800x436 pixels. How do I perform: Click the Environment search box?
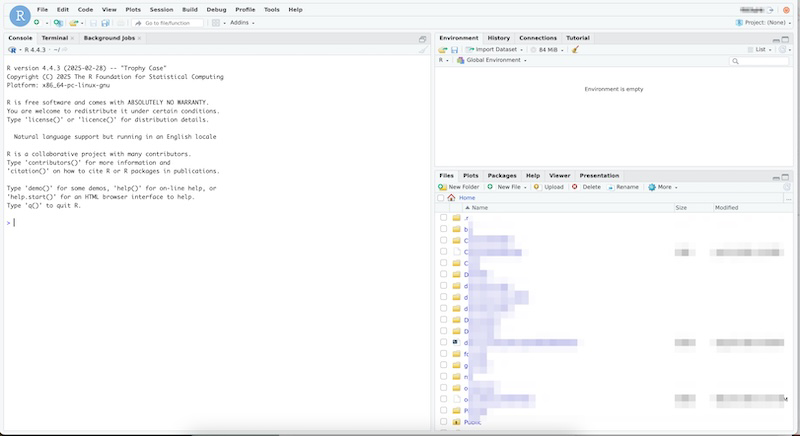coord(759,61)
